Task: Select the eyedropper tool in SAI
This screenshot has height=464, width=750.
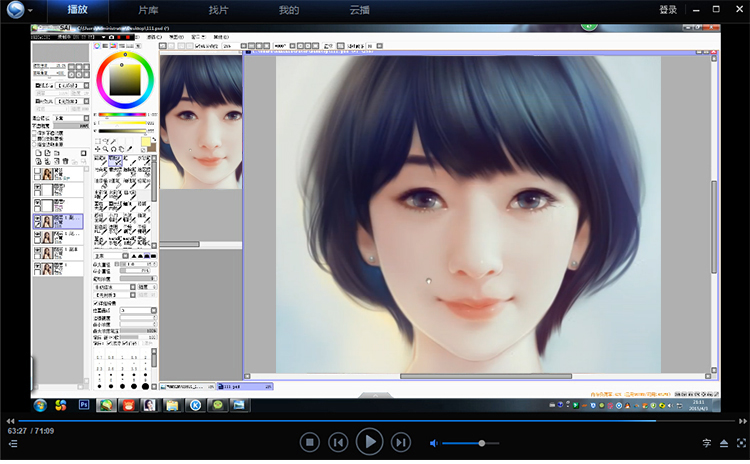Action: coord(129,149)
